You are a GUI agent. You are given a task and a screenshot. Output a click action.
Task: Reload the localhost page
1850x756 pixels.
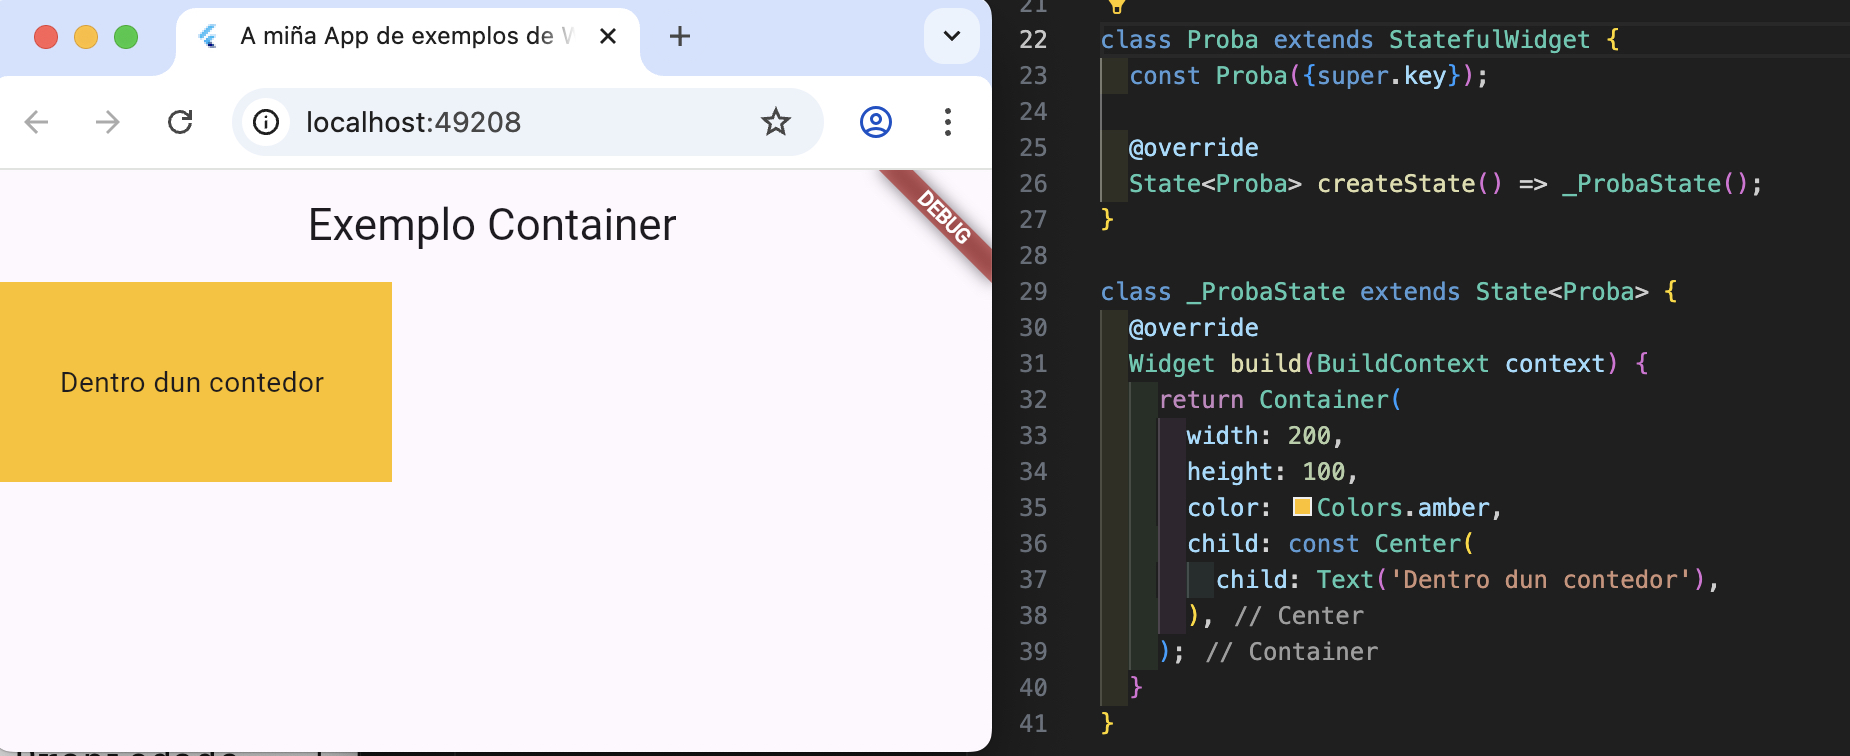point(180,122)
